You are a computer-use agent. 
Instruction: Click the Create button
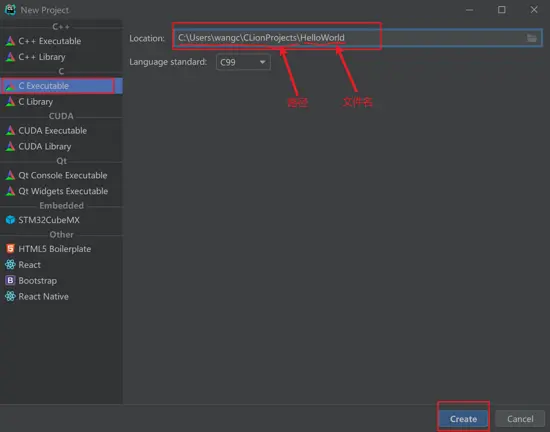pyautogui.click(x=463, y=419)
